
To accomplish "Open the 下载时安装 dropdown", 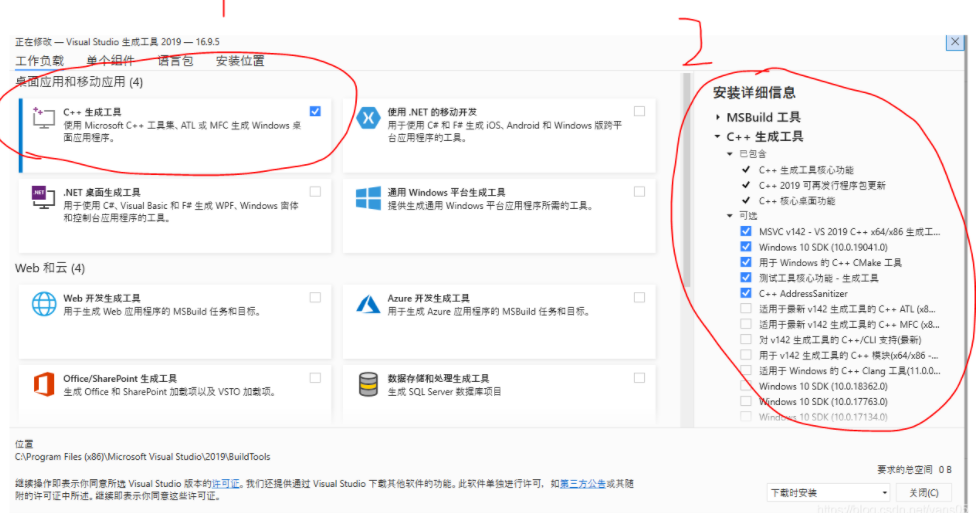I will (829, 492).
